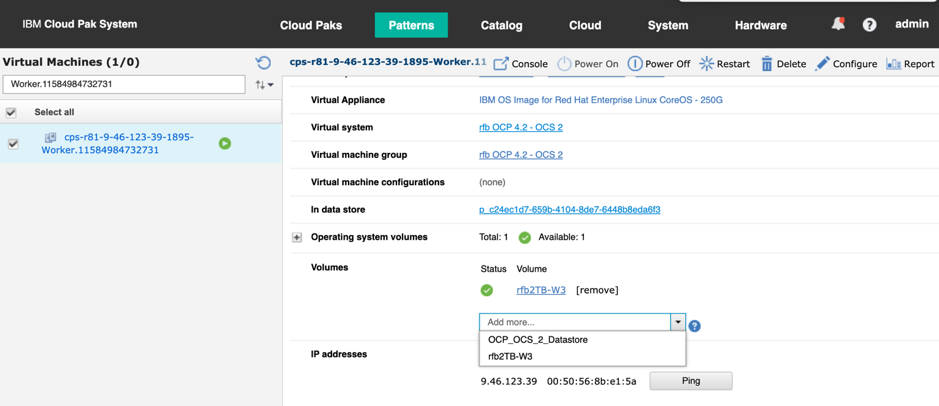Click the MAC address 00:50:56:8b:e1:5a
Image resolution: width=939 pixels, height=406 pixels.
[592, 381]
